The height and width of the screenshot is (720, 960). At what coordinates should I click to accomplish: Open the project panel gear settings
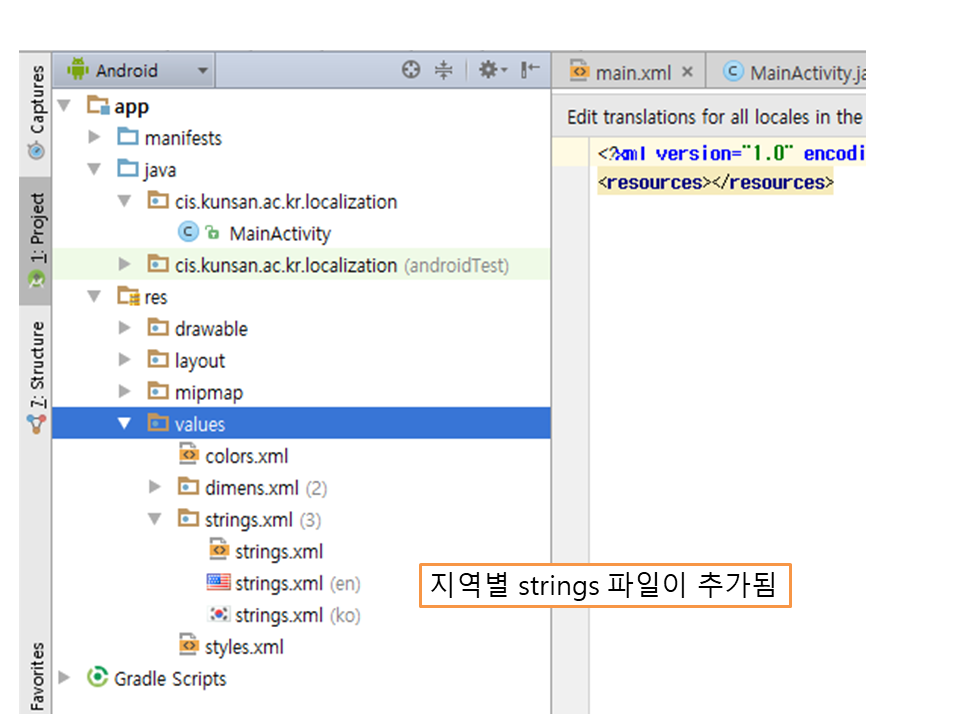(x=491, y=70)
